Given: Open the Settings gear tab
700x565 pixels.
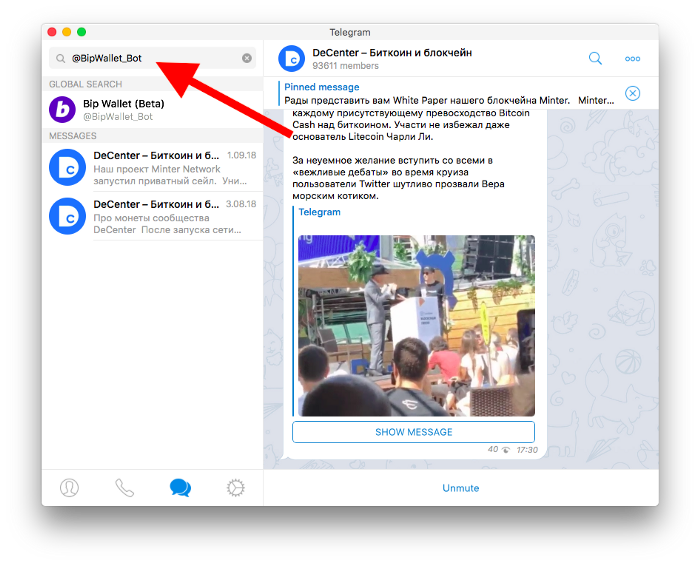Looking at the screenshot, I should (235, 488).
